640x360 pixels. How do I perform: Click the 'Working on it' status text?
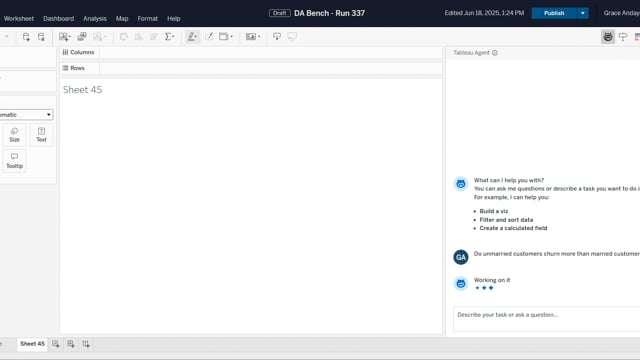click(x=492, y=280)
